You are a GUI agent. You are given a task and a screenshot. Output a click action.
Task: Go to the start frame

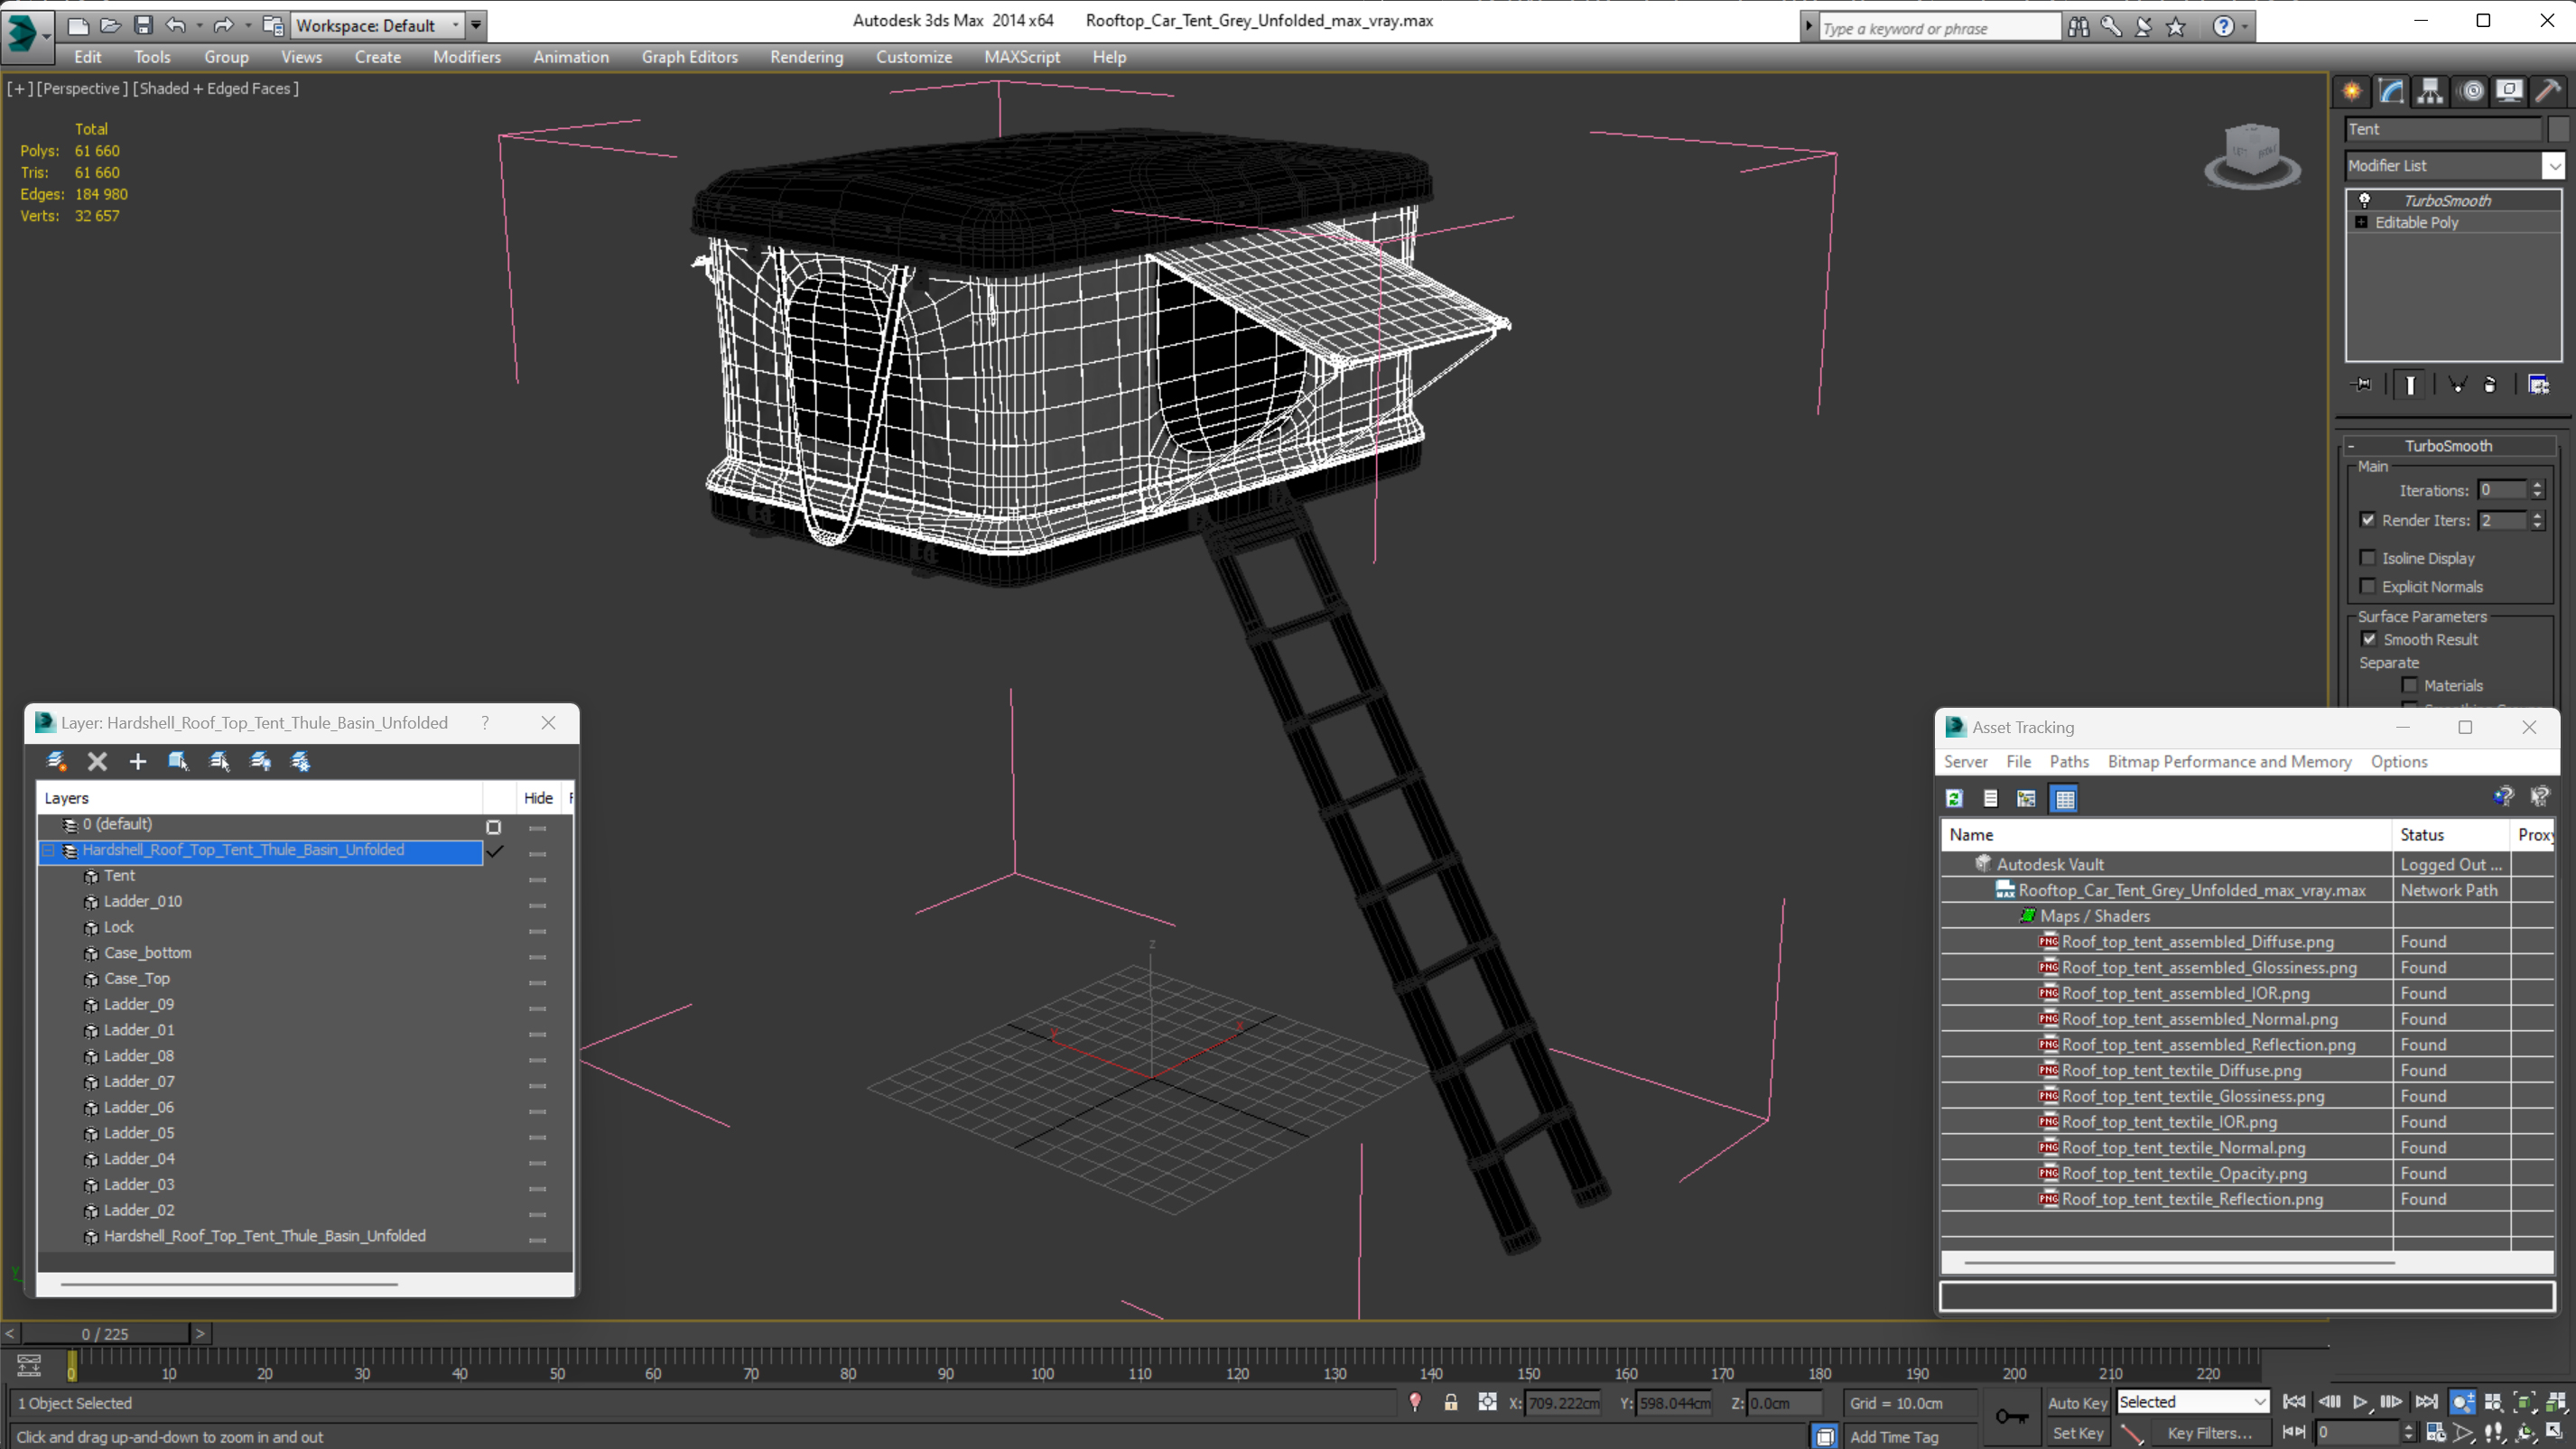(x=2294, y=1402)
